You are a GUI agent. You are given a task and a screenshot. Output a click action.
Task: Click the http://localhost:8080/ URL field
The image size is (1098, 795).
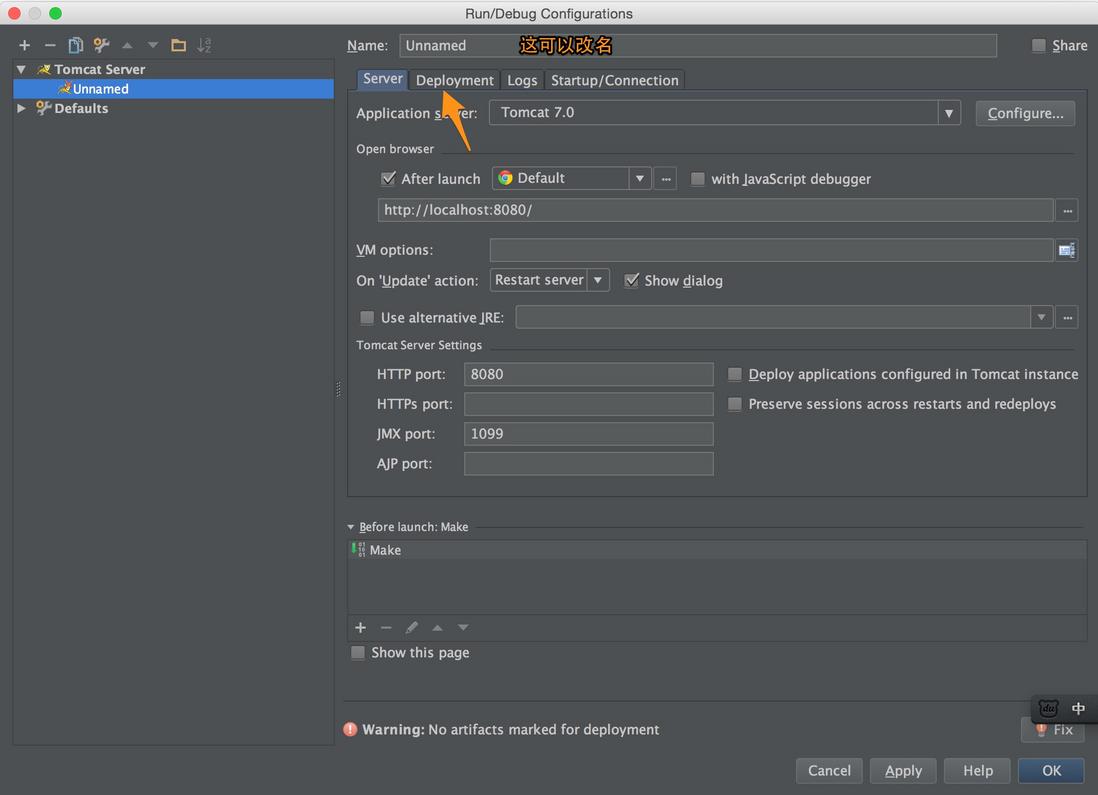pyautogui.click(x=715, y=210)
